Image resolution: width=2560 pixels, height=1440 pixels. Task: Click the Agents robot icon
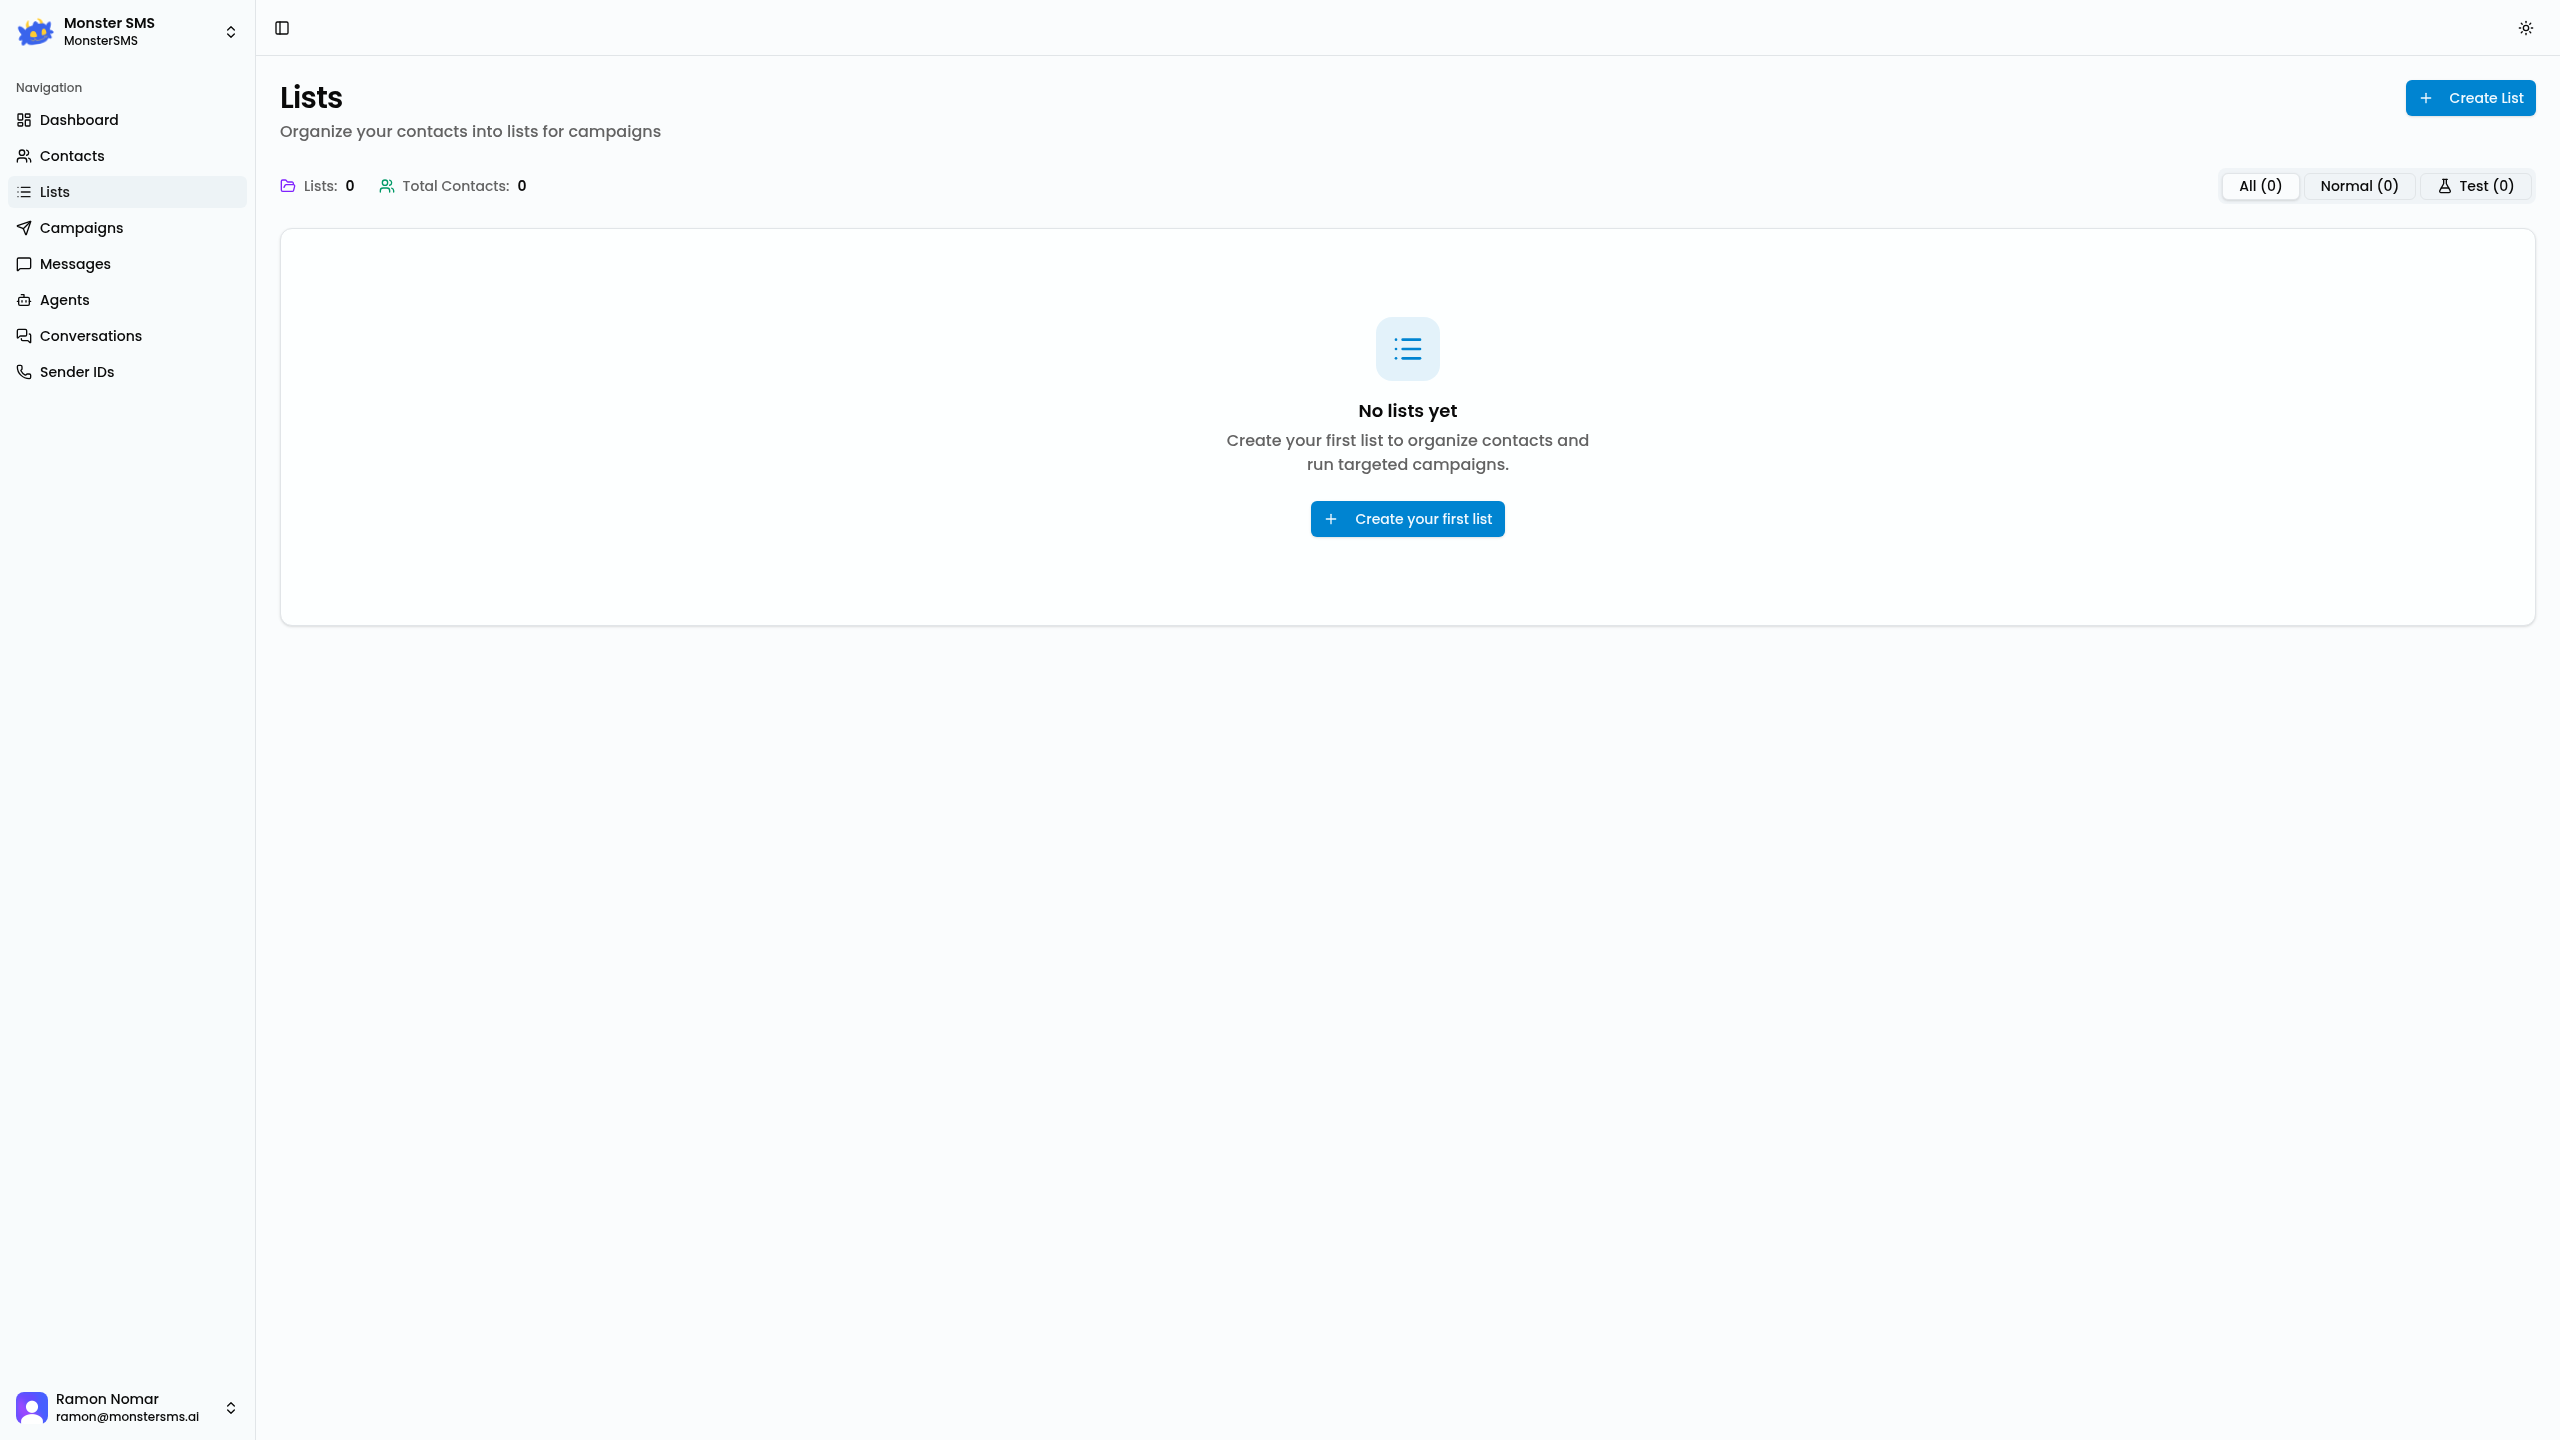tap(24, 300)
